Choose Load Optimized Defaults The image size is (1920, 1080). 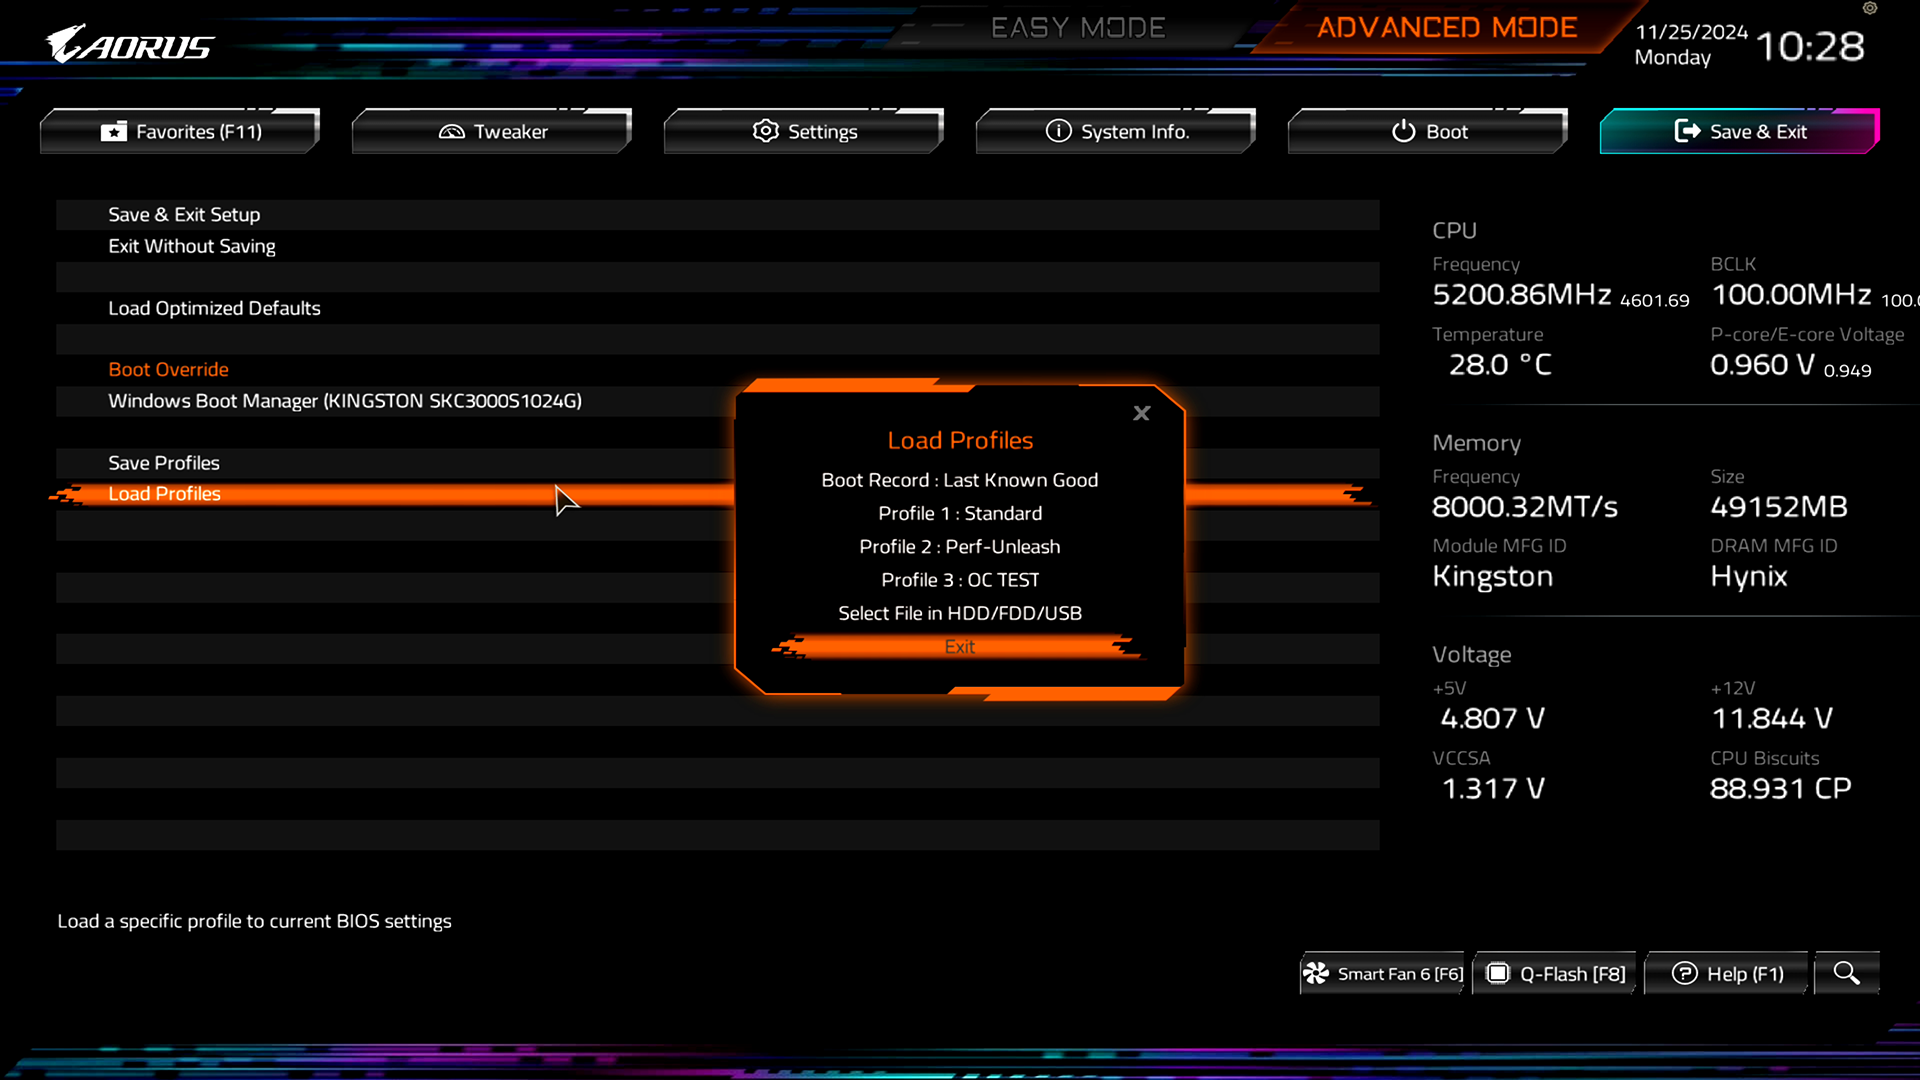[214, 308]
